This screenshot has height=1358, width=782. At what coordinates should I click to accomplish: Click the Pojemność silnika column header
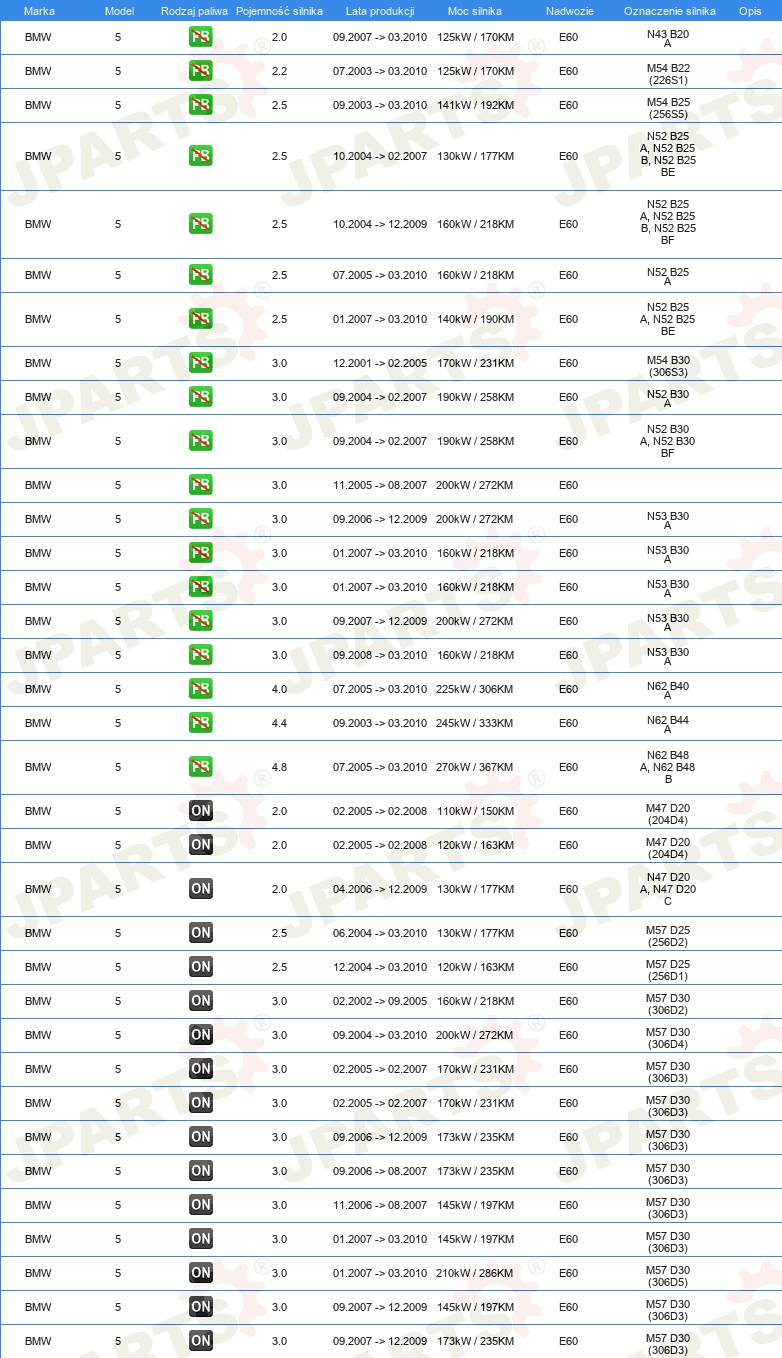coord(279,10)
